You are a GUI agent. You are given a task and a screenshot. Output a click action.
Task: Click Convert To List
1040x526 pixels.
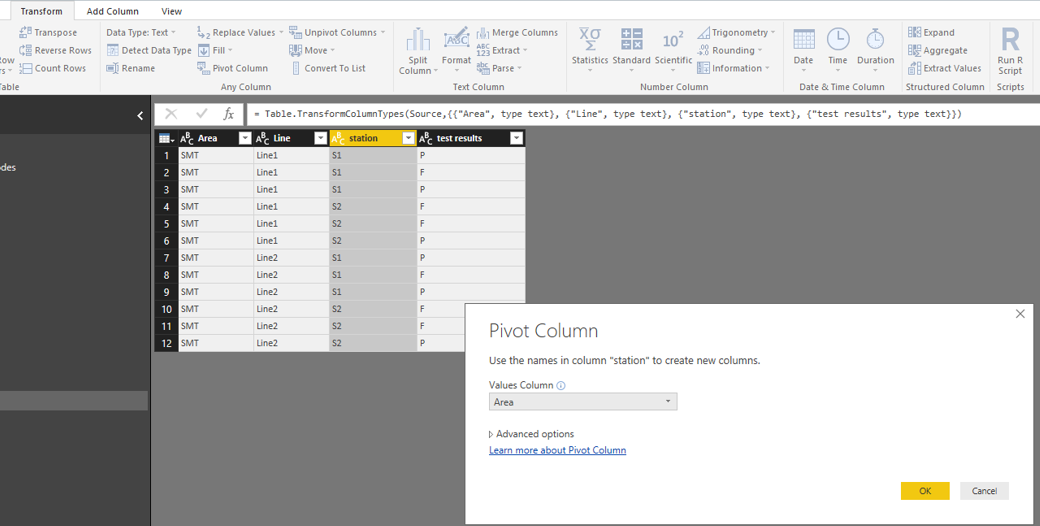[328, 68]
